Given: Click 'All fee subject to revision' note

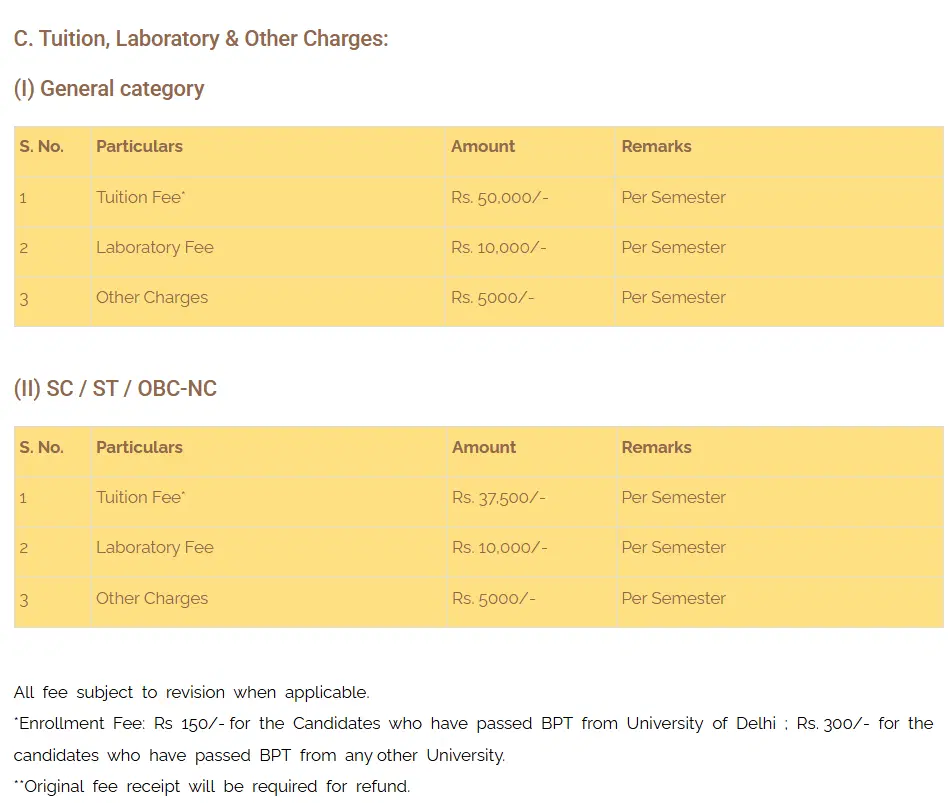Looking at the screenshot, I should [x=191, y=692].
